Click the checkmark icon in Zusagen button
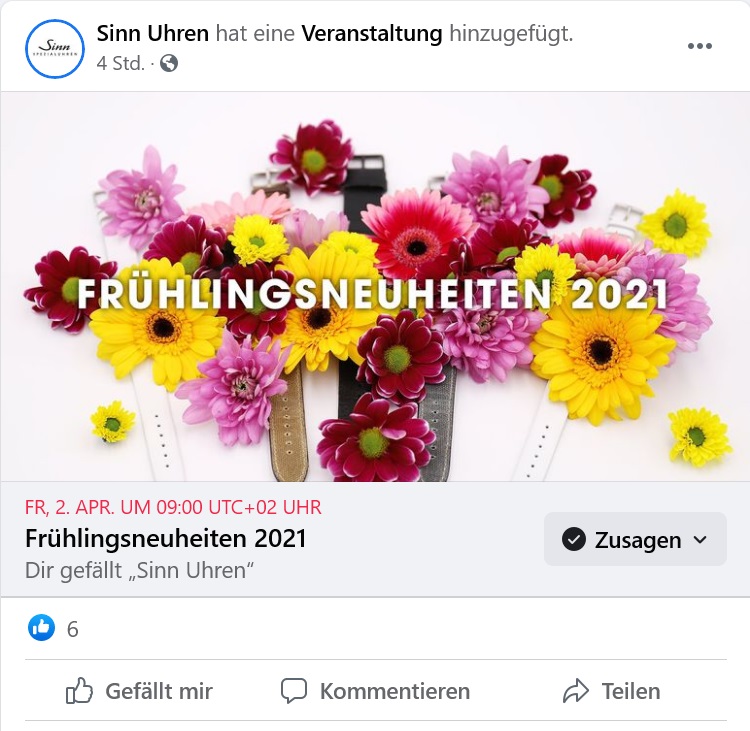 click(x=574, y=540)
